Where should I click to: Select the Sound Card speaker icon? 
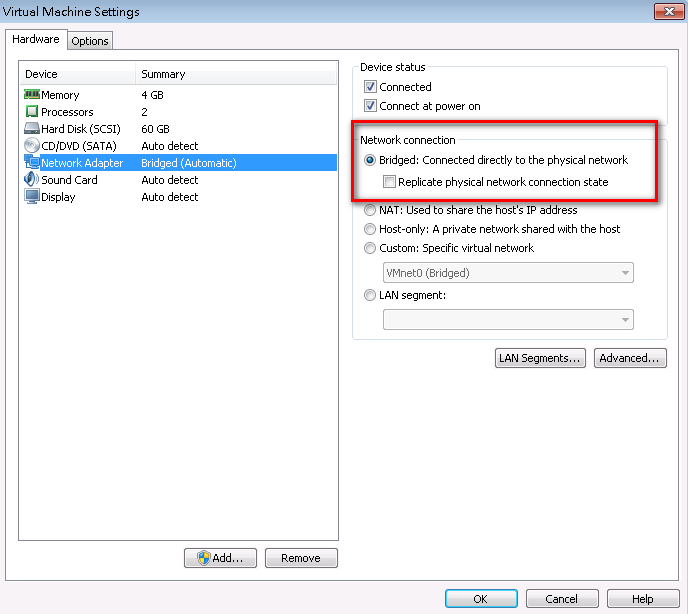coord(32,180)
